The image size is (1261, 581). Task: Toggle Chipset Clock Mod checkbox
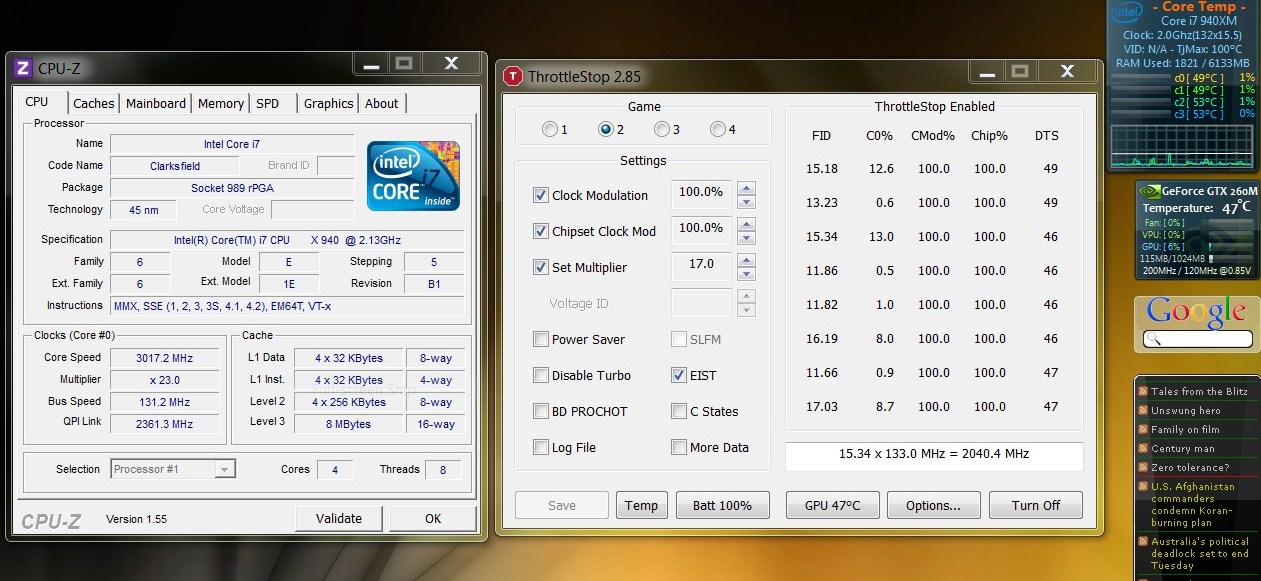[541, 231]
